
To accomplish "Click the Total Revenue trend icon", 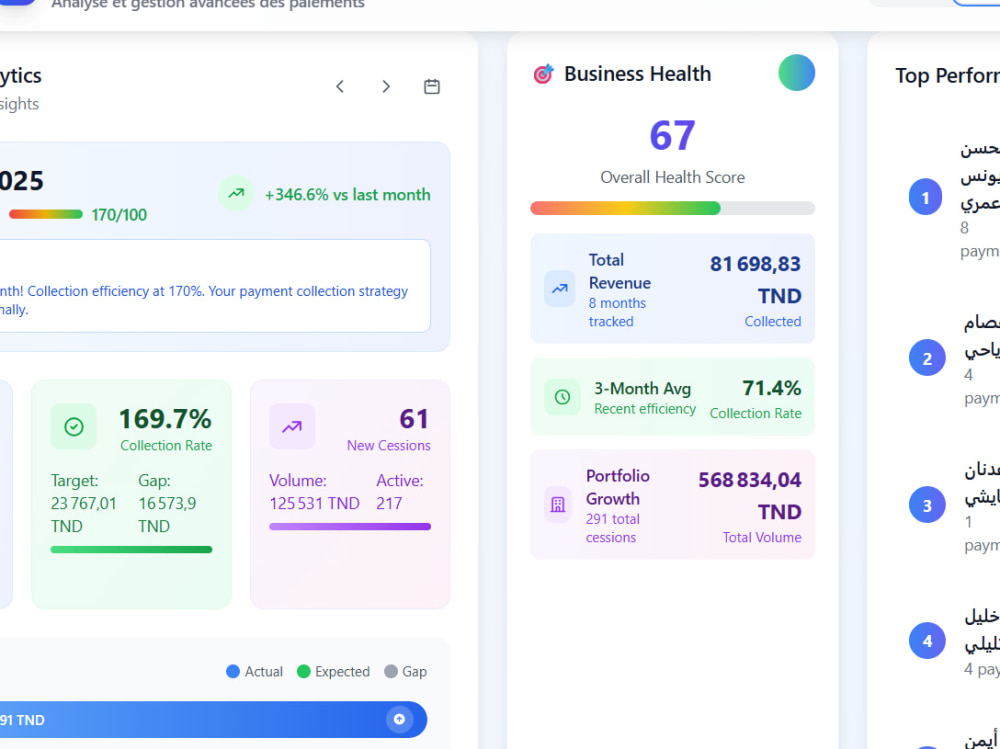I will click(559, 289).
